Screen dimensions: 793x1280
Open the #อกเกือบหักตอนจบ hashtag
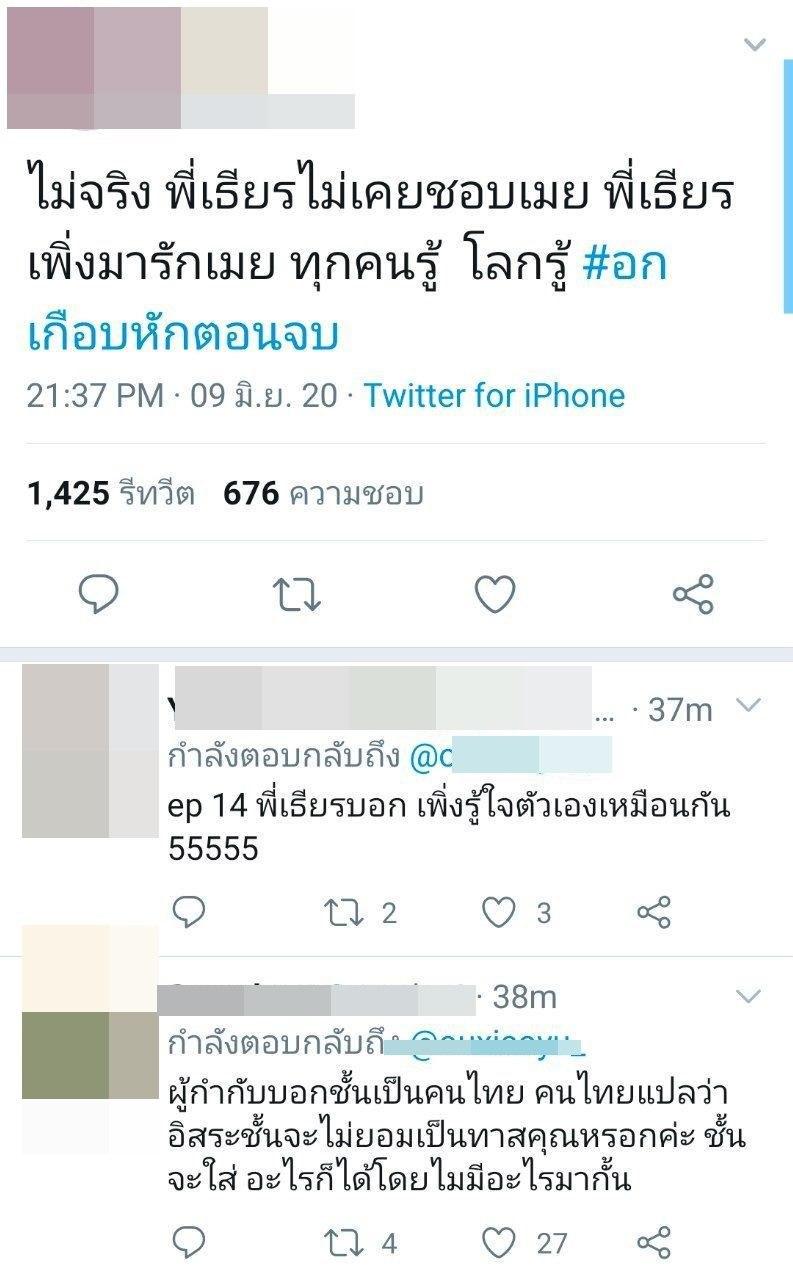347,300
